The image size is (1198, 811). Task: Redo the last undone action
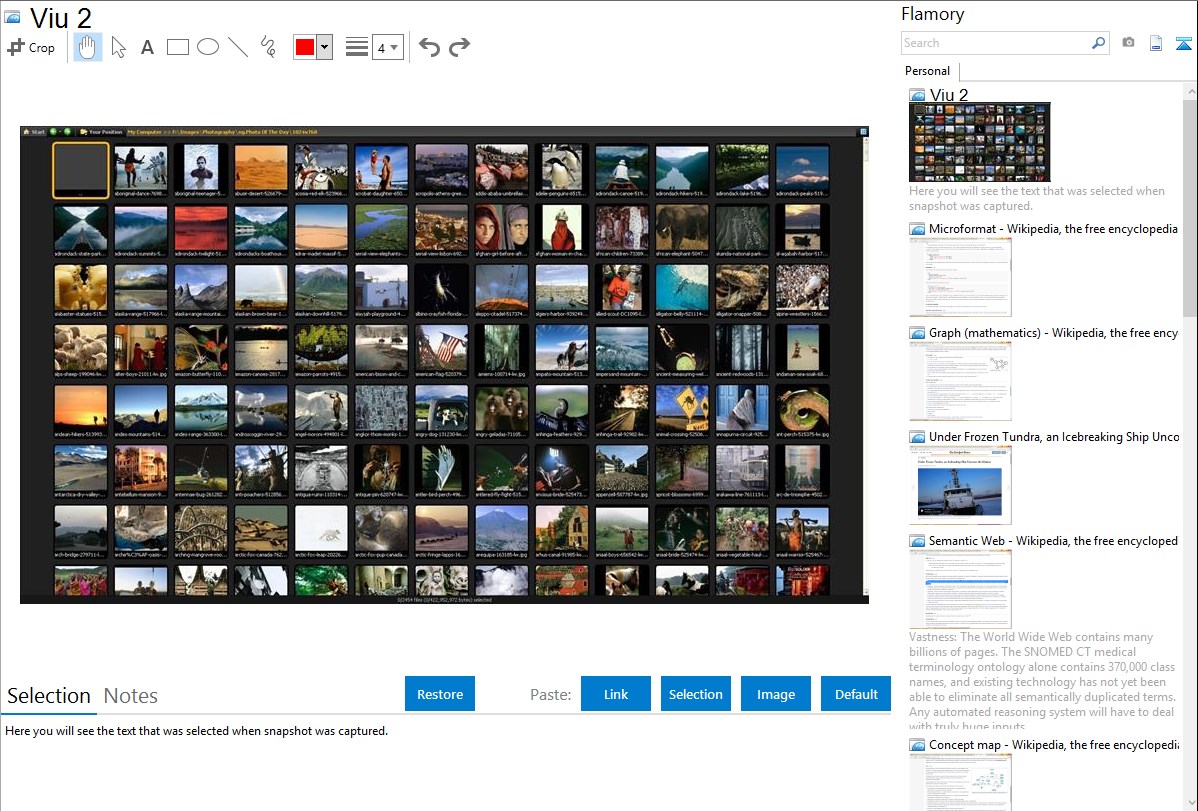(x=459, y=47)
